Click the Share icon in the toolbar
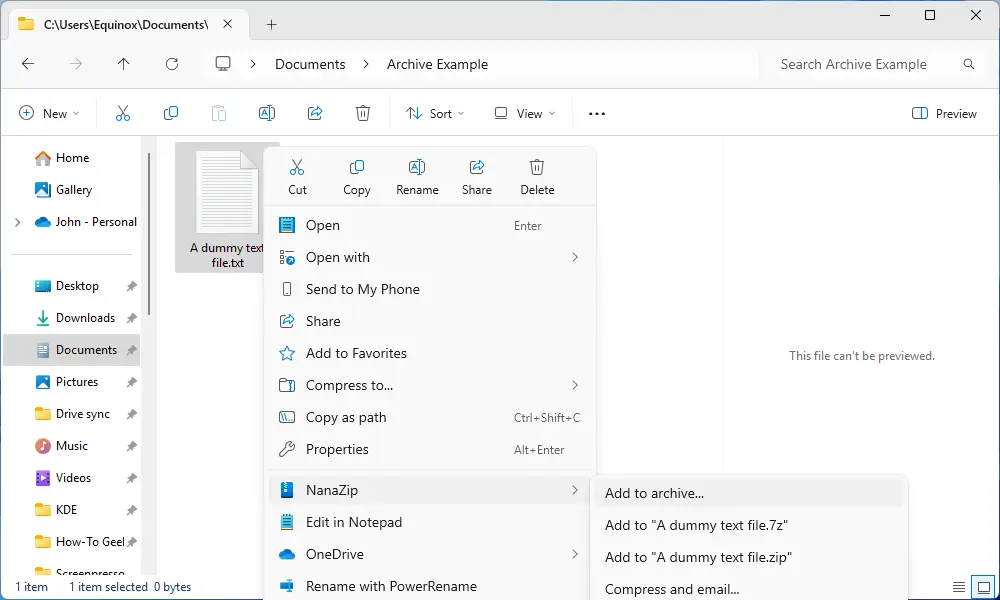The height and width of the screenshot is (600, 1000). [315, 113]
